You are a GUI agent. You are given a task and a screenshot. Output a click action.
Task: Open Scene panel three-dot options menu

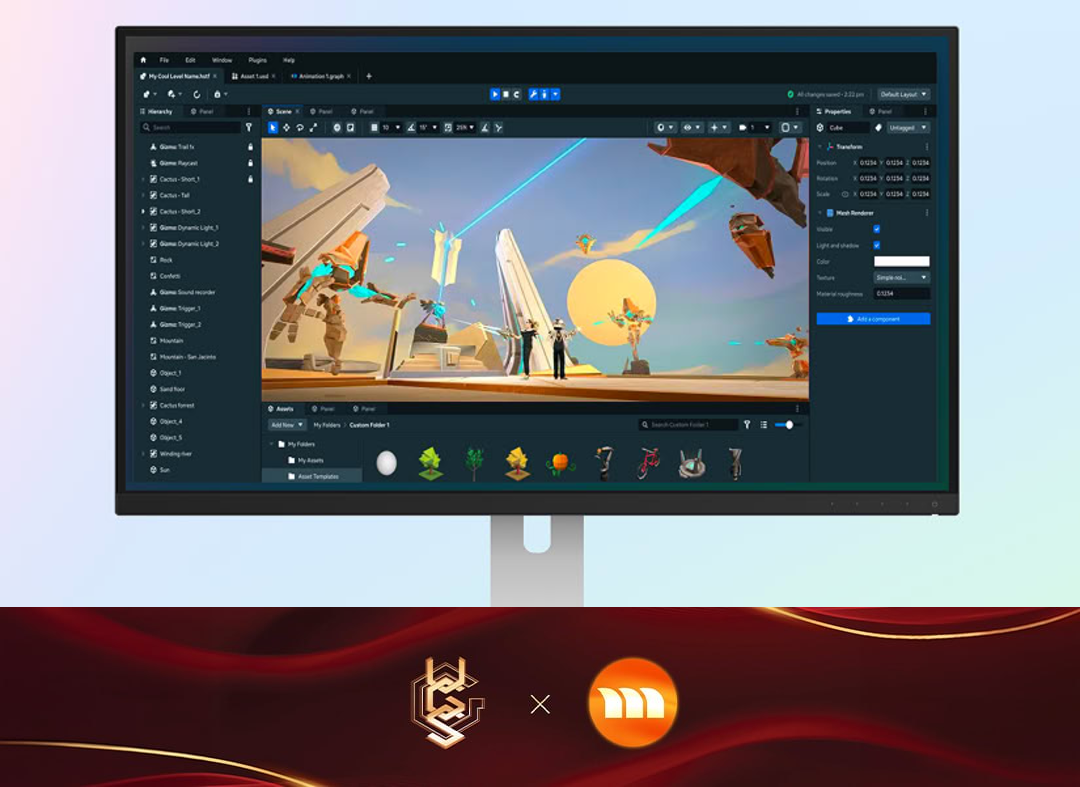point(798,111)
